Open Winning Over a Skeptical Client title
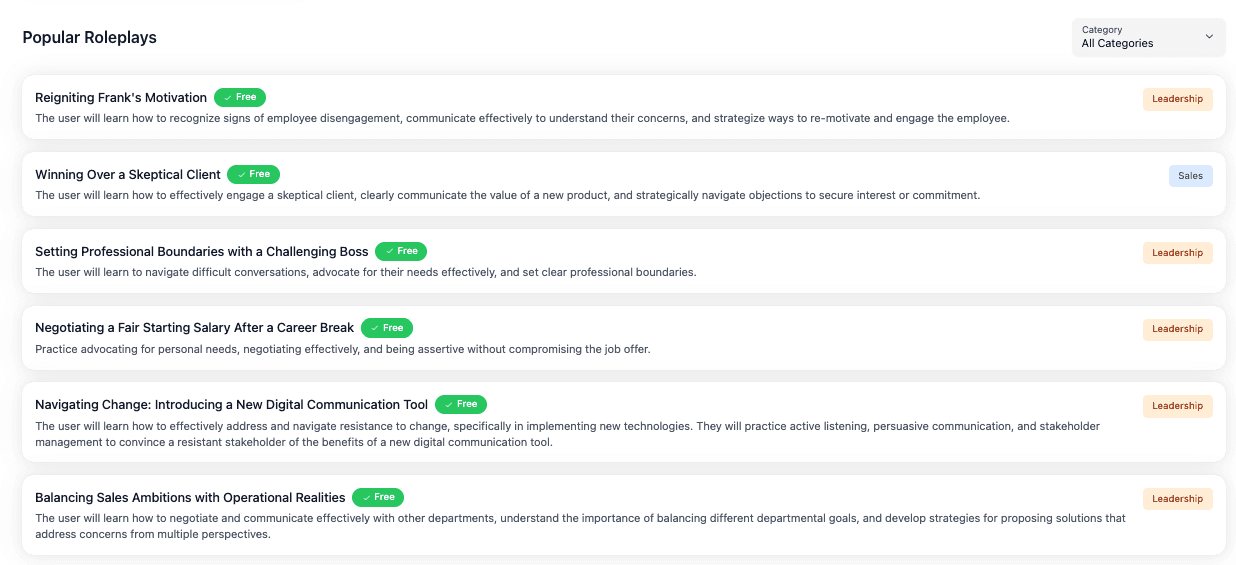Image resolution: width=1236 pixels, height=565 pixels. pyautogui.click(x=128, y=174)
